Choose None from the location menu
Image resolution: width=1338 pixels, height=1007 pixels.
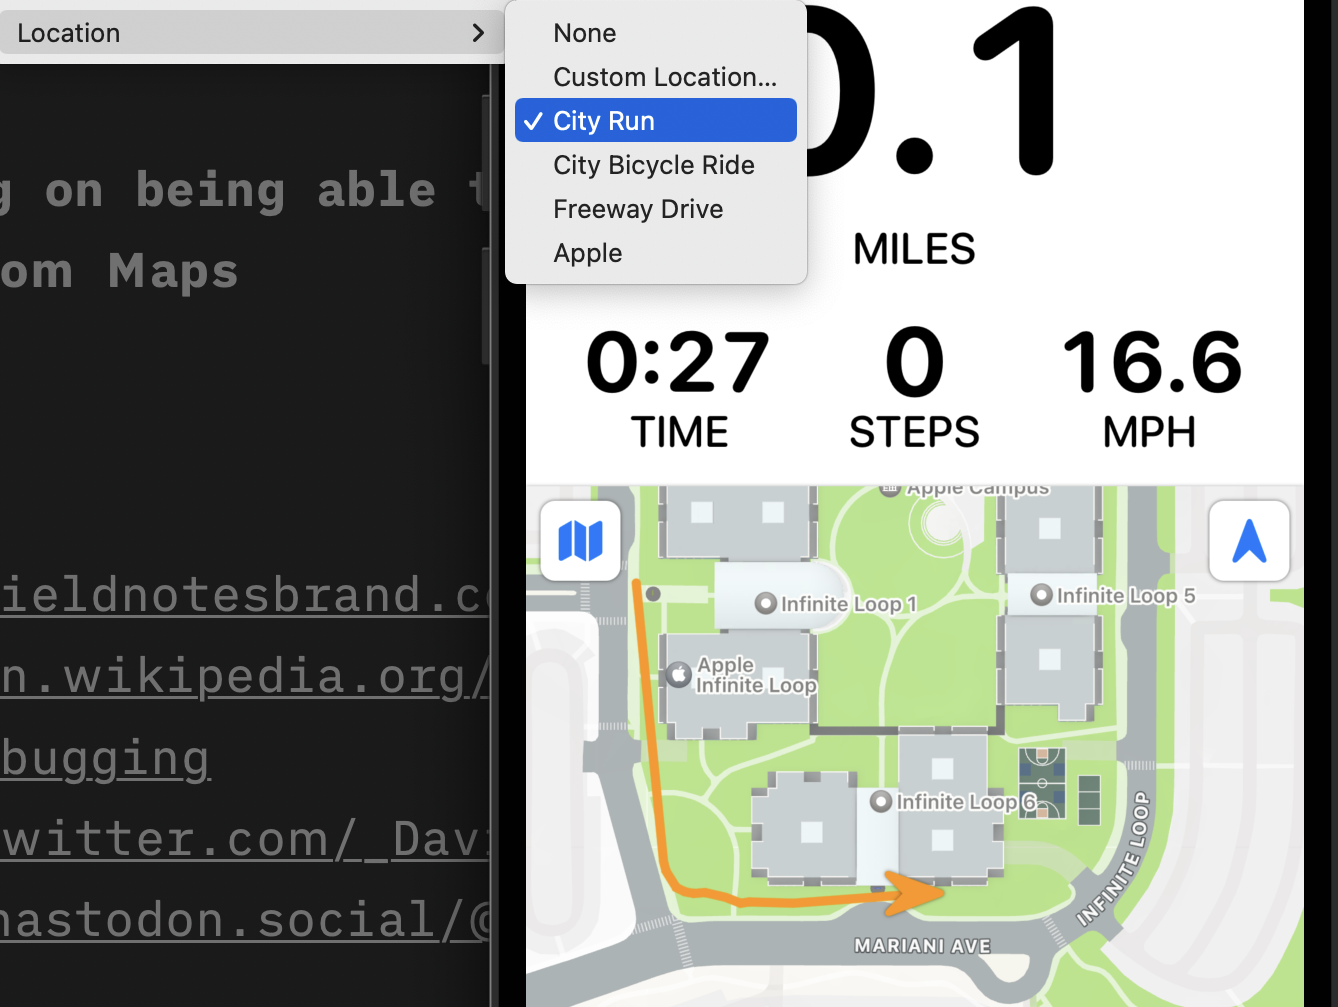[x=585, y=33]
